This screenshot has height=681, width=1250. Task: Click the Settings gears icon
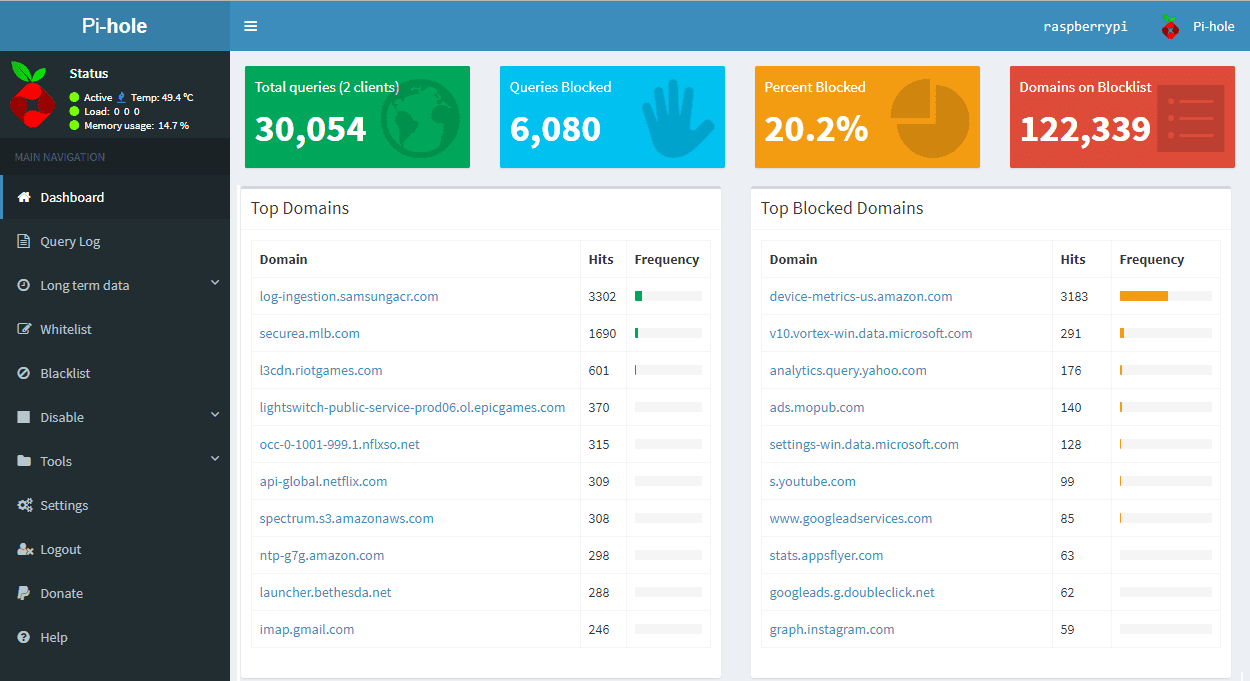pyautogui.click(x=24, y=505)
